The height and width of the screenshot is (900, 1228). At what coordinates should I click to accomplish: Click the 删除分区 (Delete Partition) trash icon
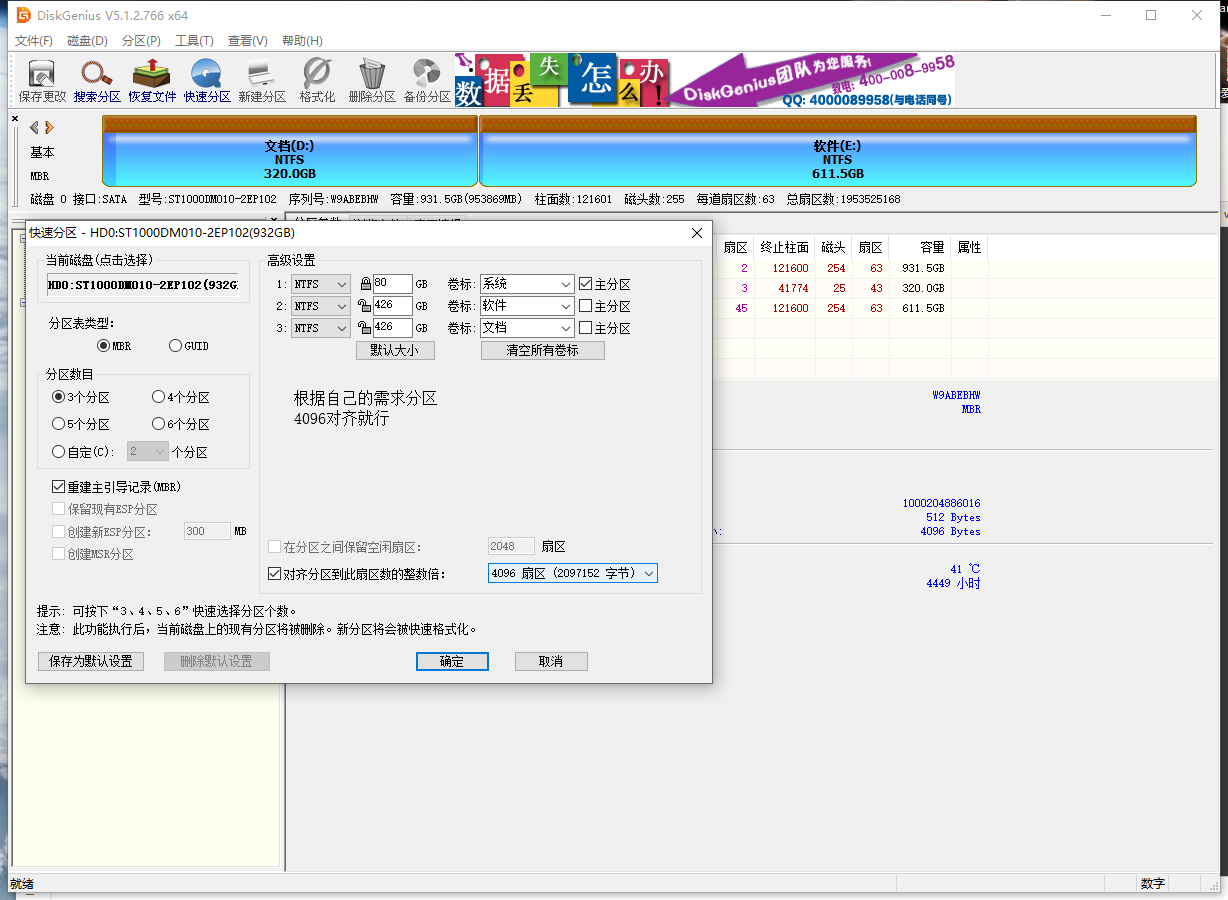(372, 80)
